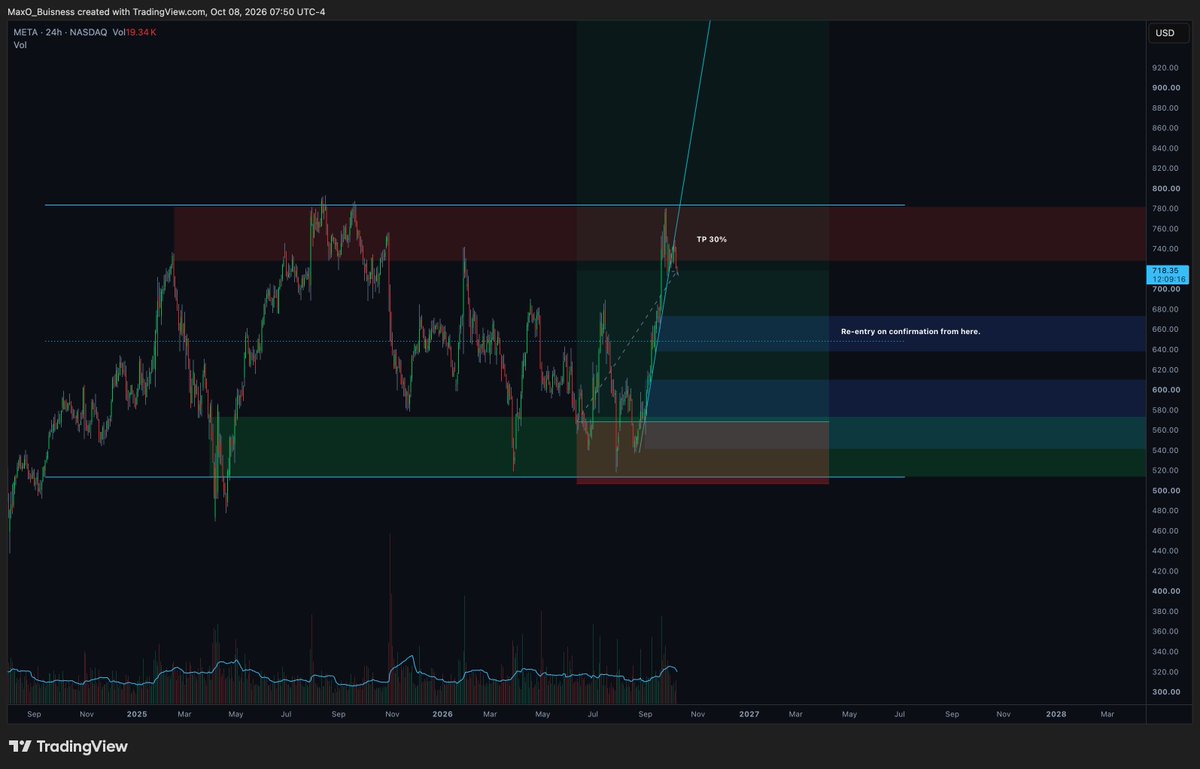1200x769 pixels.
Task: Click the 2028 label on the time axis
Action: click(1055, 715)
